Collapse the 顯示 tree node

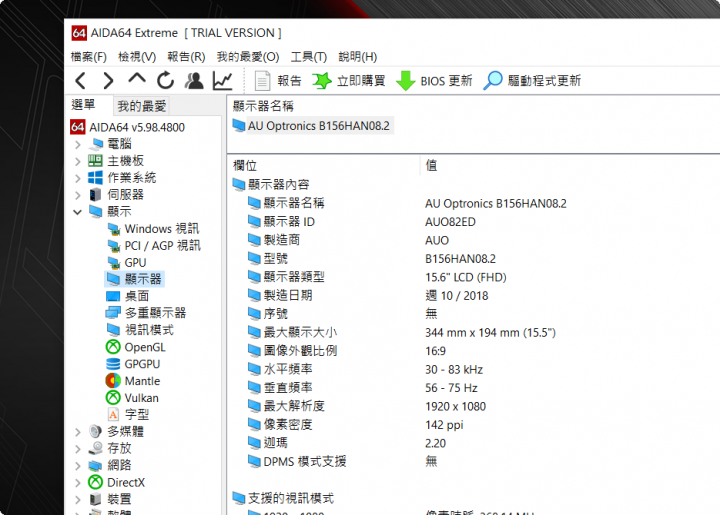[x=78, y=212]
